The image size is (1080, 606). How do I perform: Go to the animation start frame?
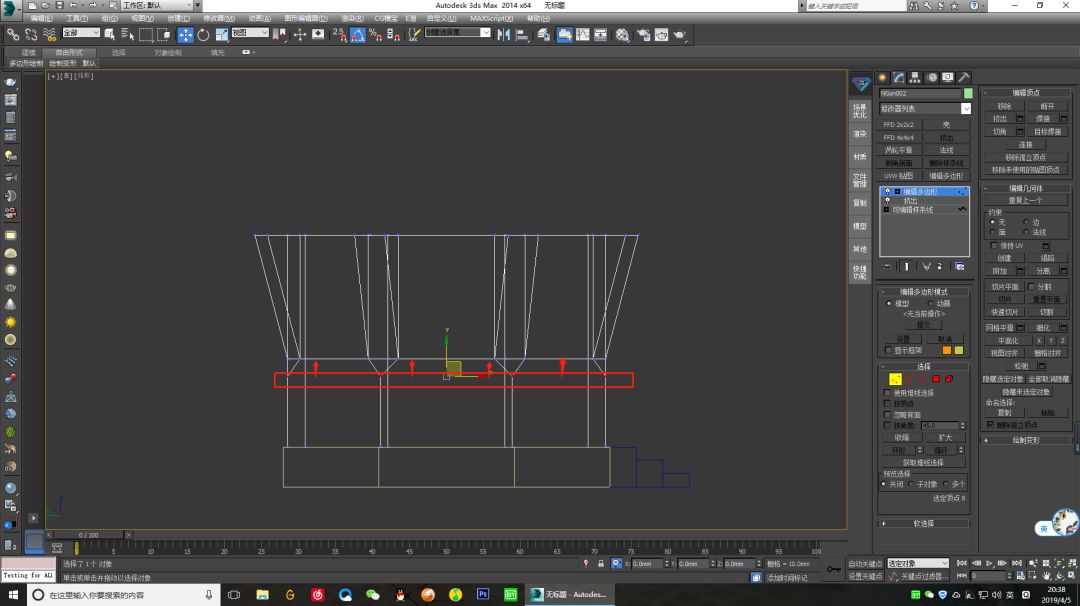962,563
